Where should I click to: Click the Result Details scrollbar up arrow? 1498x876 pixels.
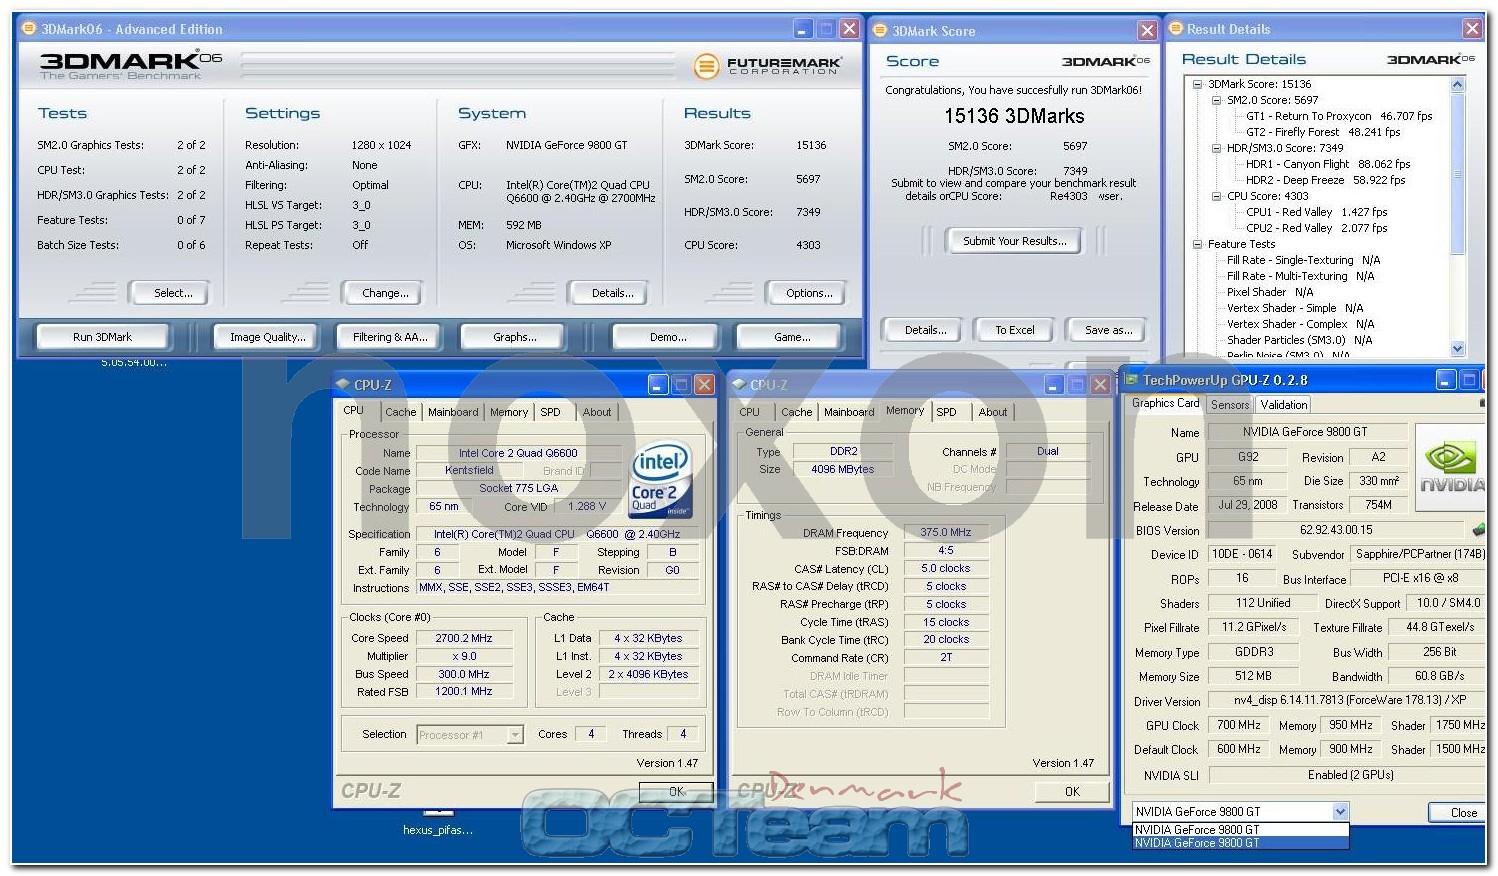1457,84
